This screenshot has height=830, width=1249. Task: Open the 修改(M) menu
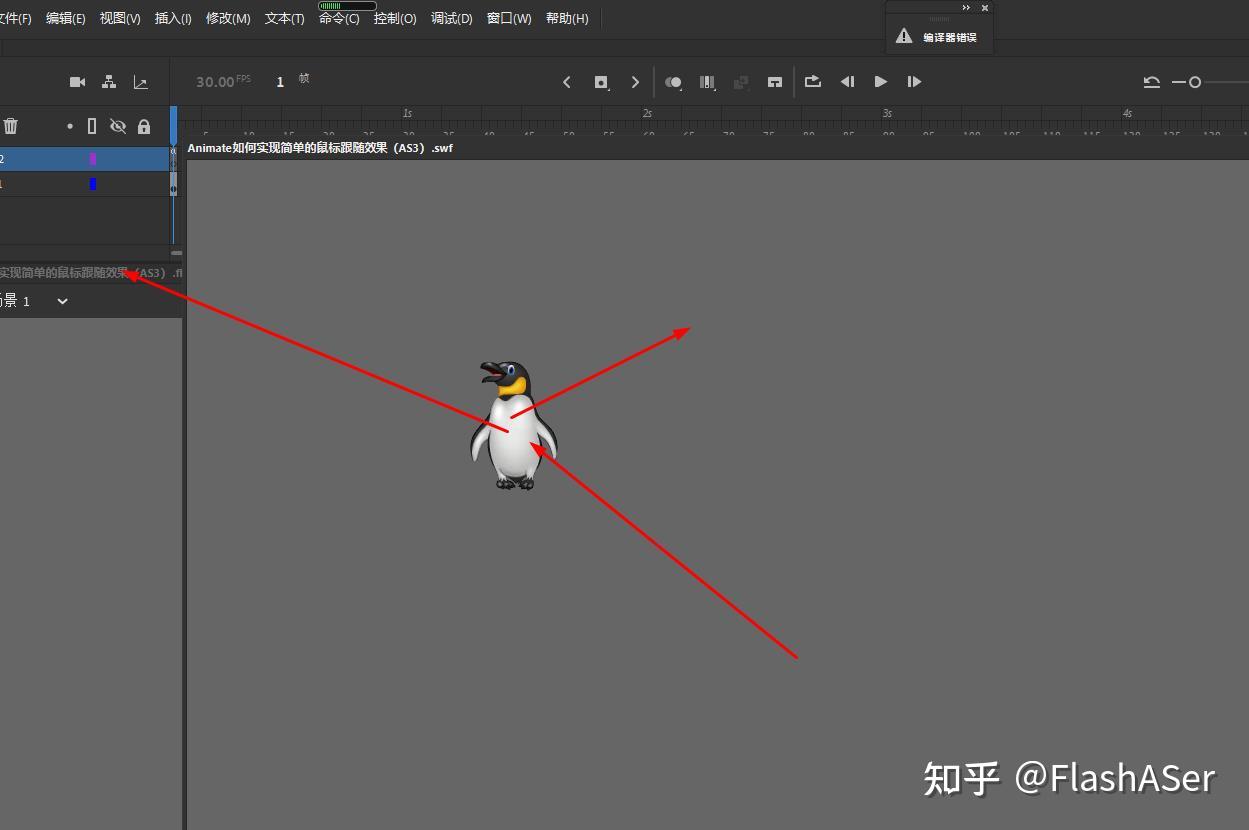click(x=228, y=19)
